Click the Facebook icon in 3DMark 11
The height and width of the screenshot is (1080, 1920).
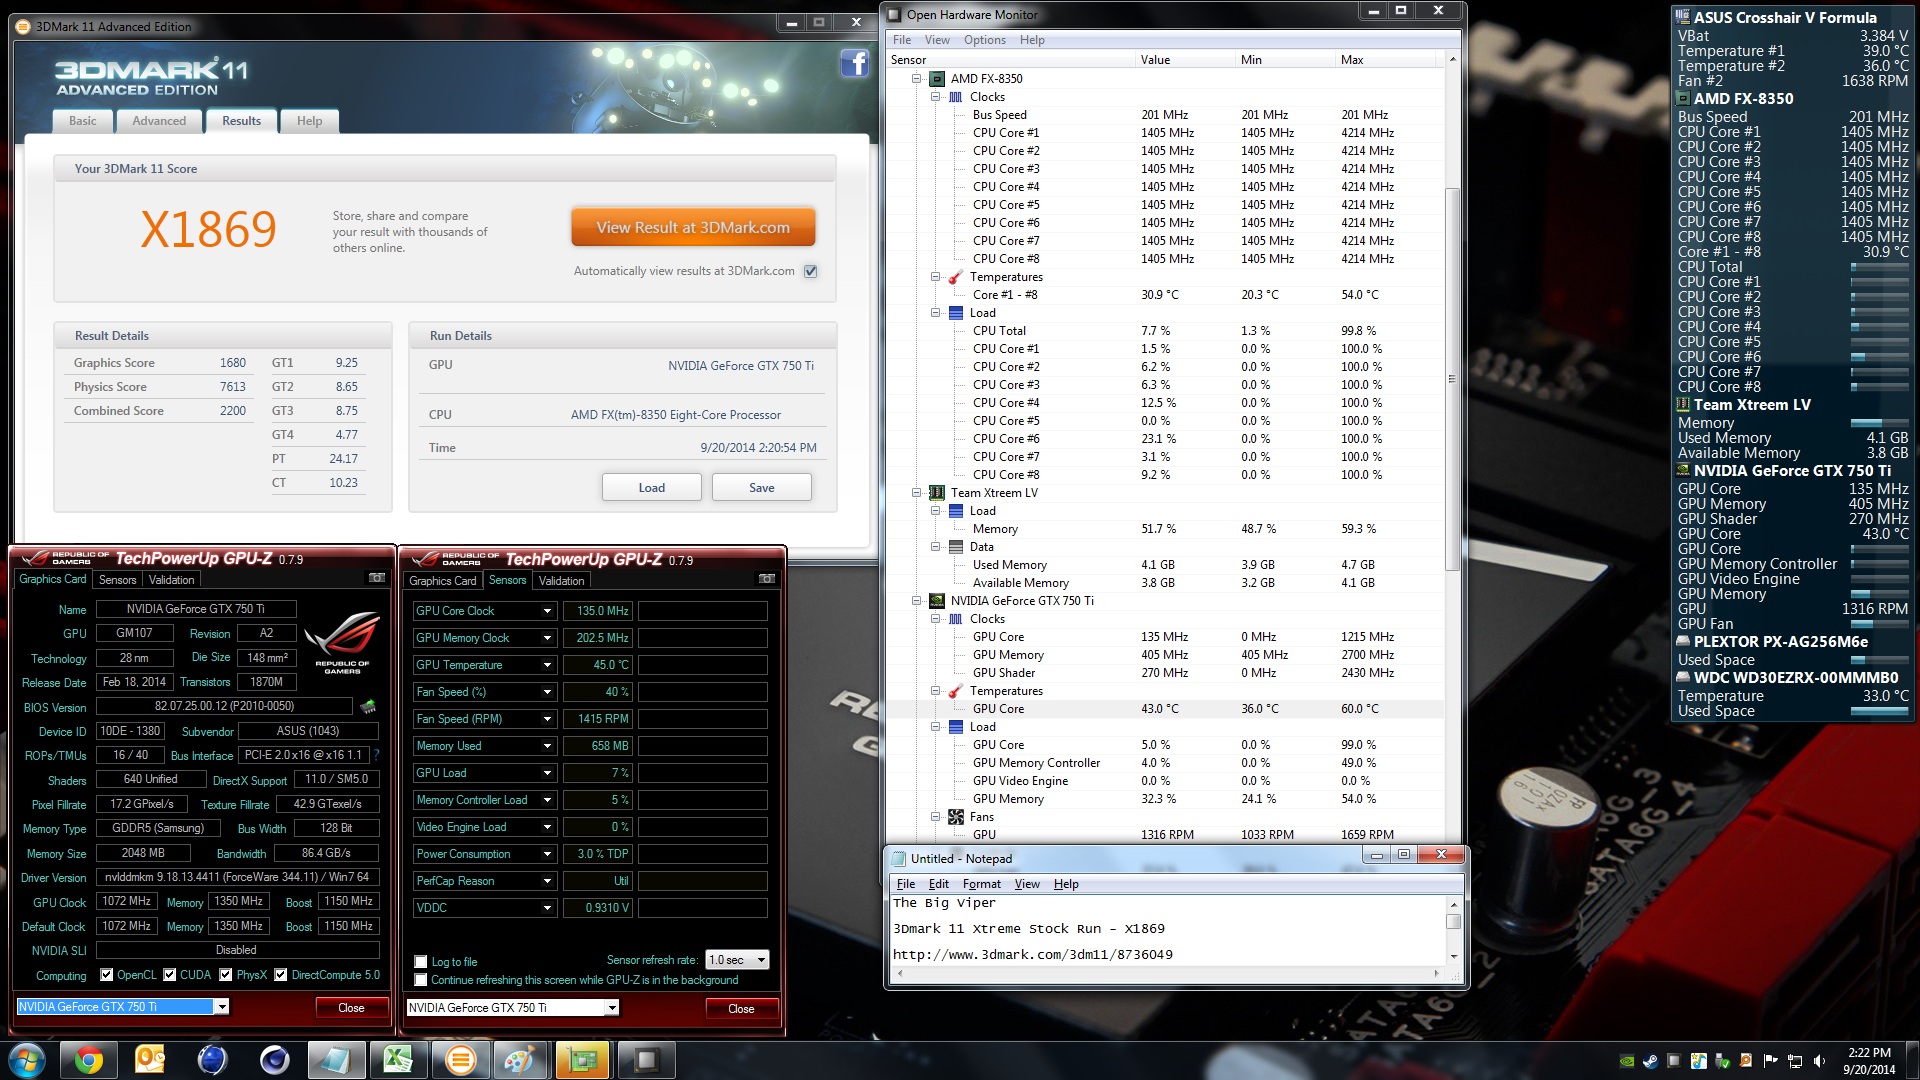(854, 63)
